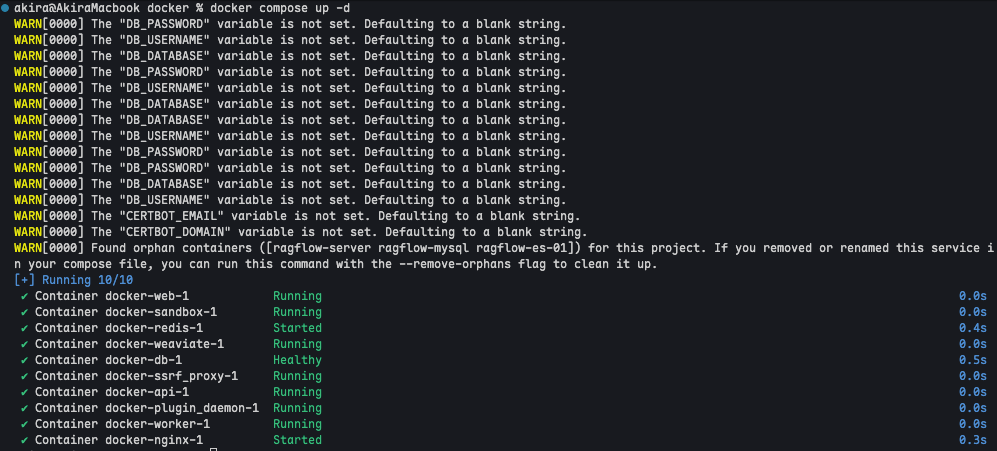The width and height of the screenshot is (997, 451).
Task: Click the checkmark beside docker-plugin_daemon-1
Action: pos(24,408)
